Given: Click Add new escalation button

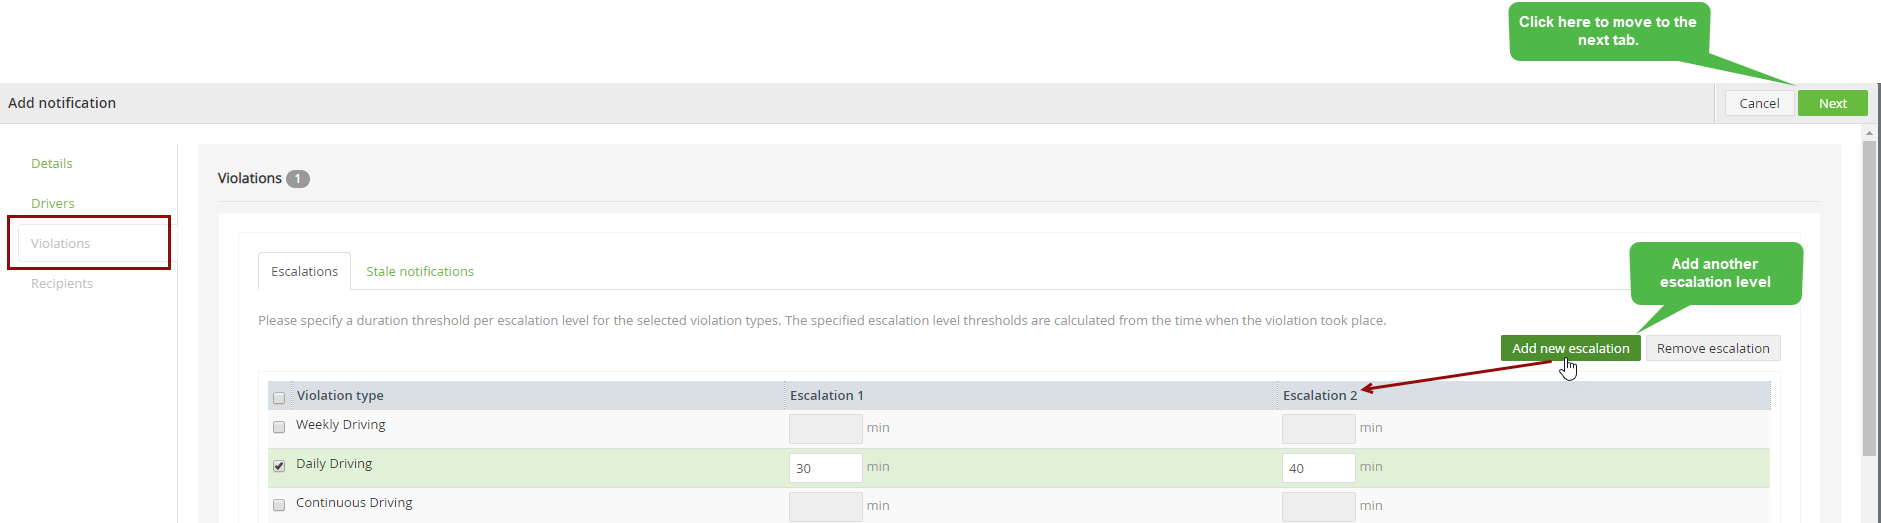Looking at the screenshot, I should [1570, 348].
